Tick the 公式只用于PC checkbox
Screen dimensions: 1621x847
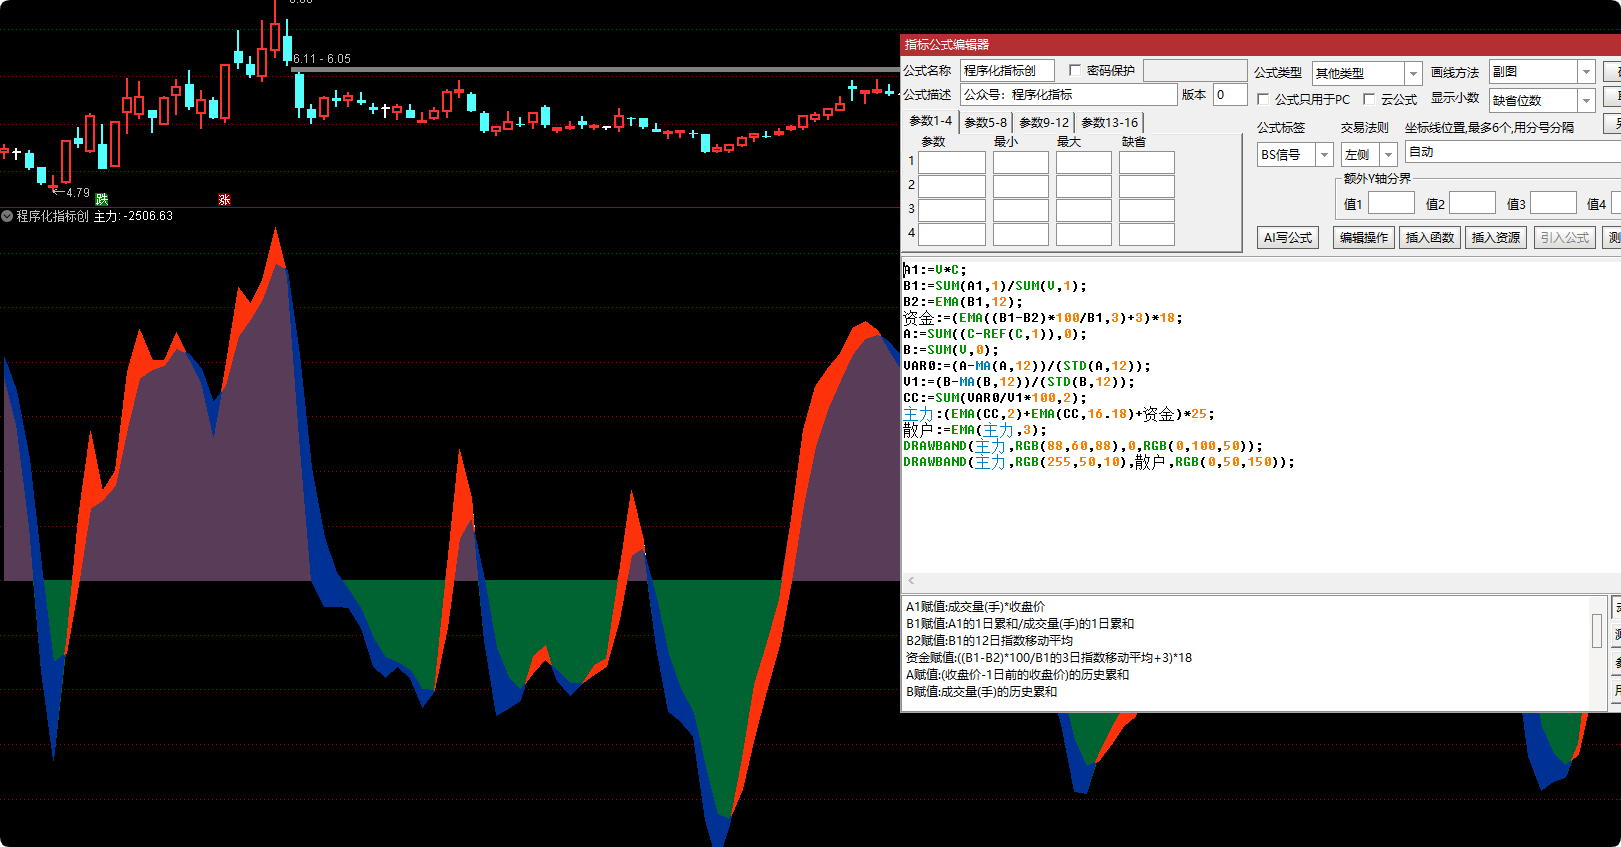[x=1263, y=99]
